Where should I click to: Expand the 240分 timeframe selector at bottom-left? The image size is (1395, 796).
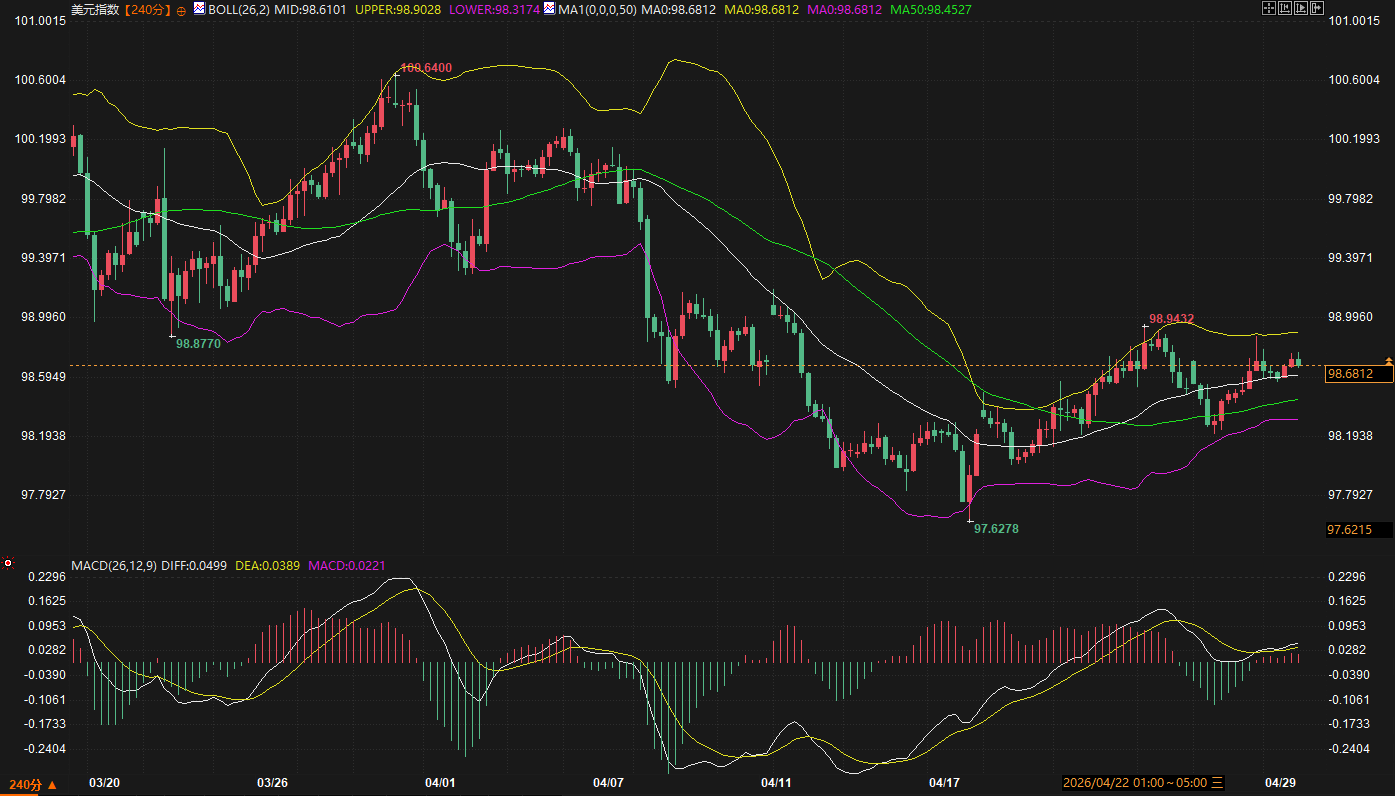point(32,785)
